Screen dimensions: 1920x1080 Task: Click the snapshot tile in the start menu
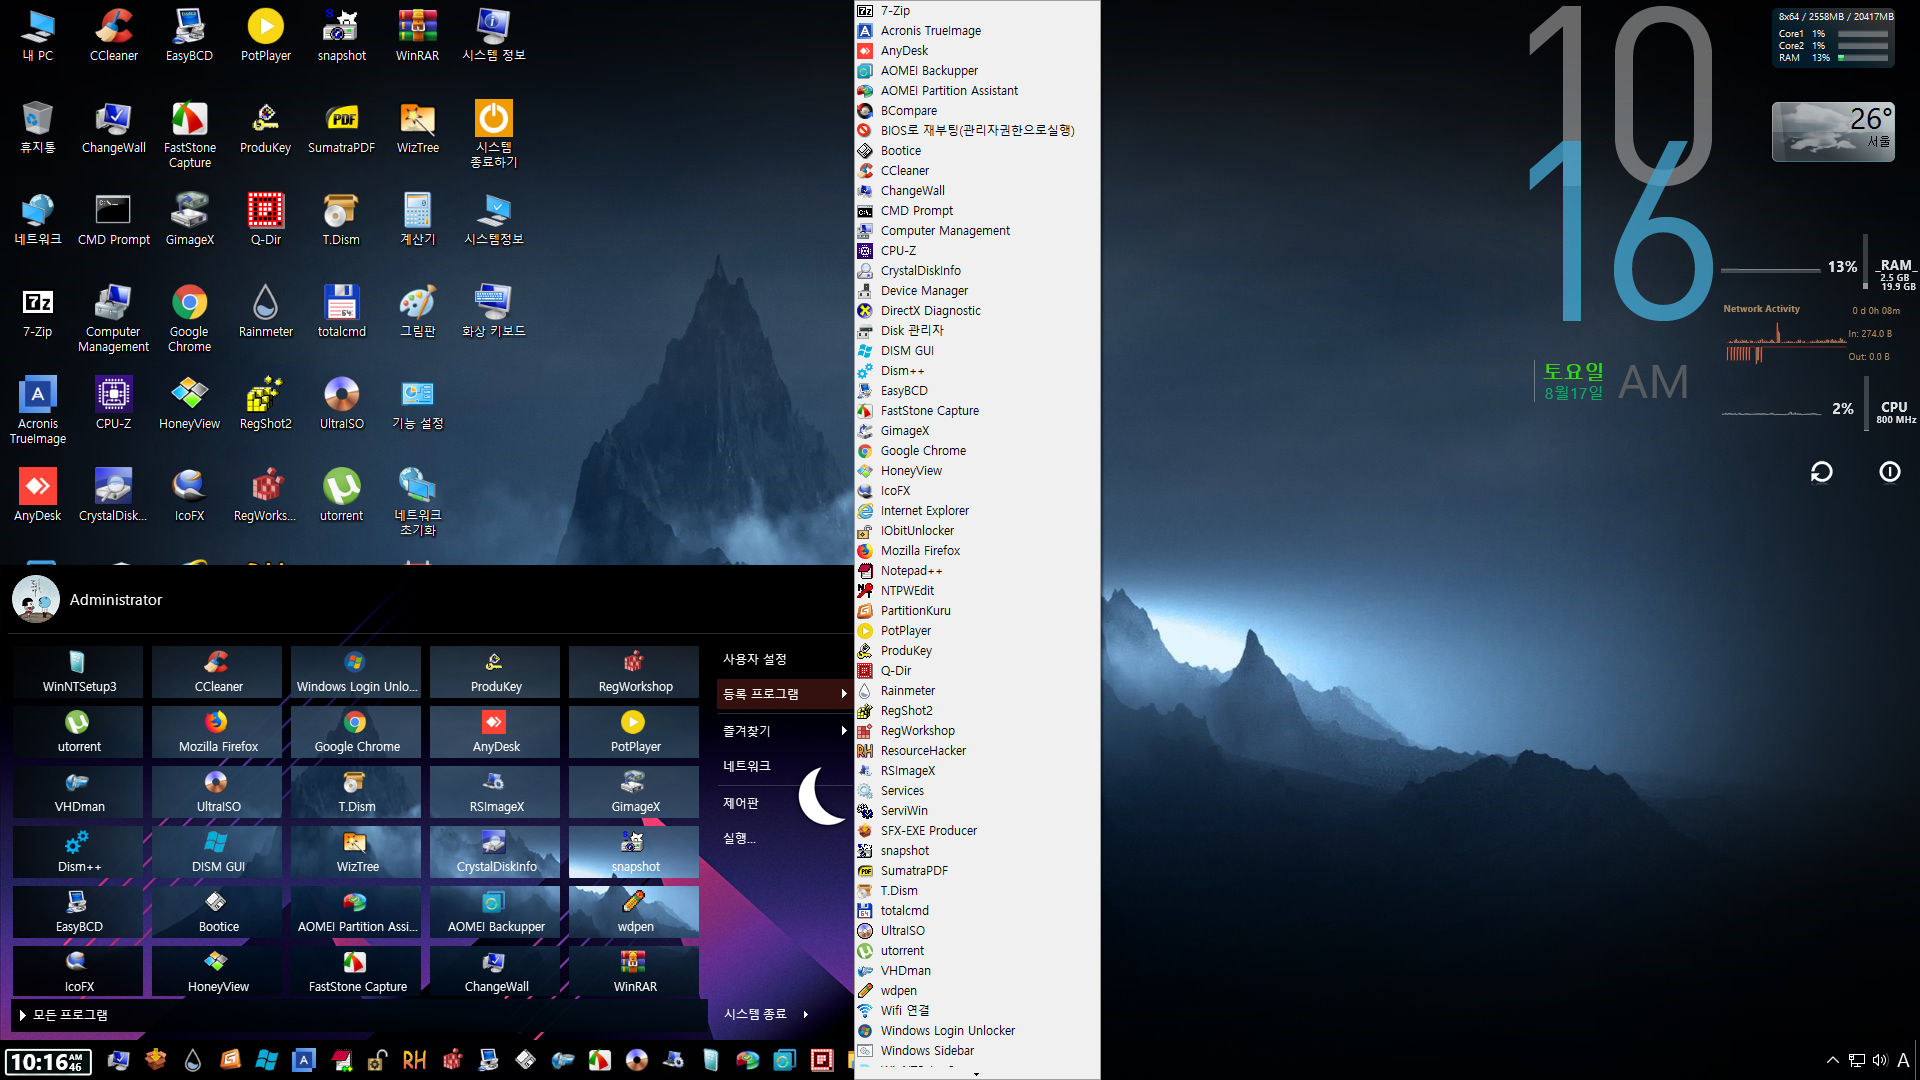635,852
